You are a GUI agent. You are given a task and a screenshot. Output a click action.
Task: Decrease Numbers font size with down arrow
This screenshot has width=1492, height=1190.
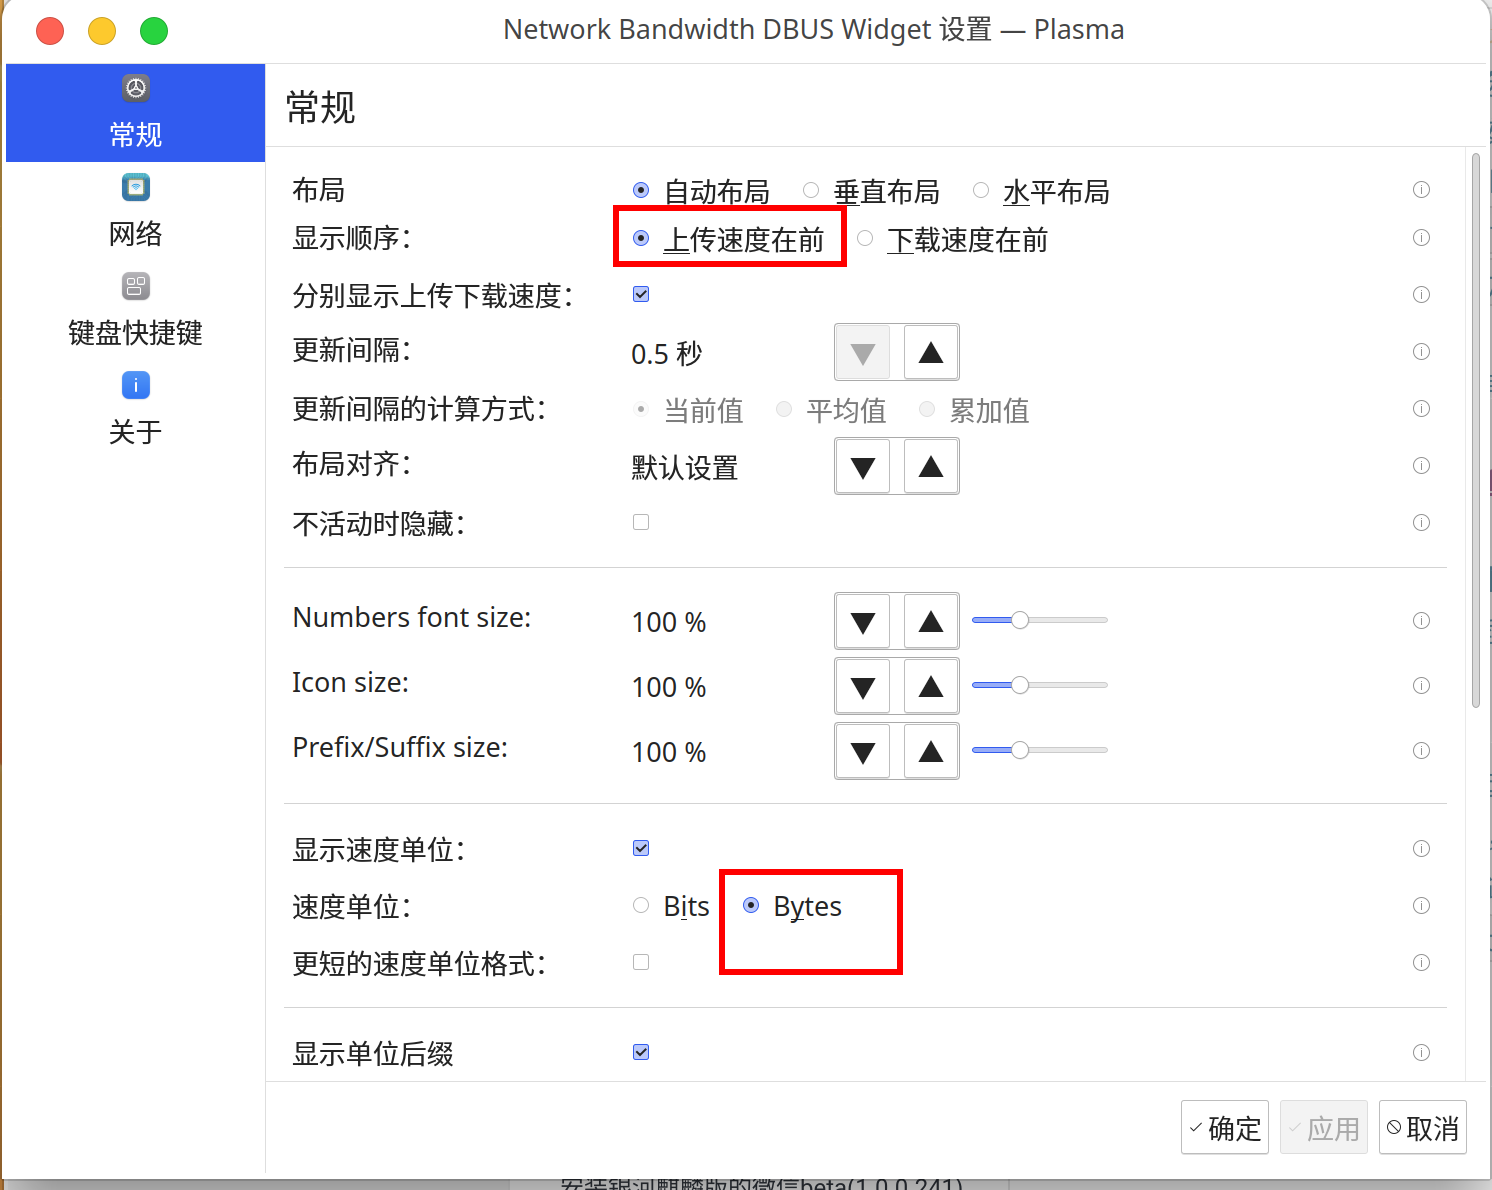863,621
